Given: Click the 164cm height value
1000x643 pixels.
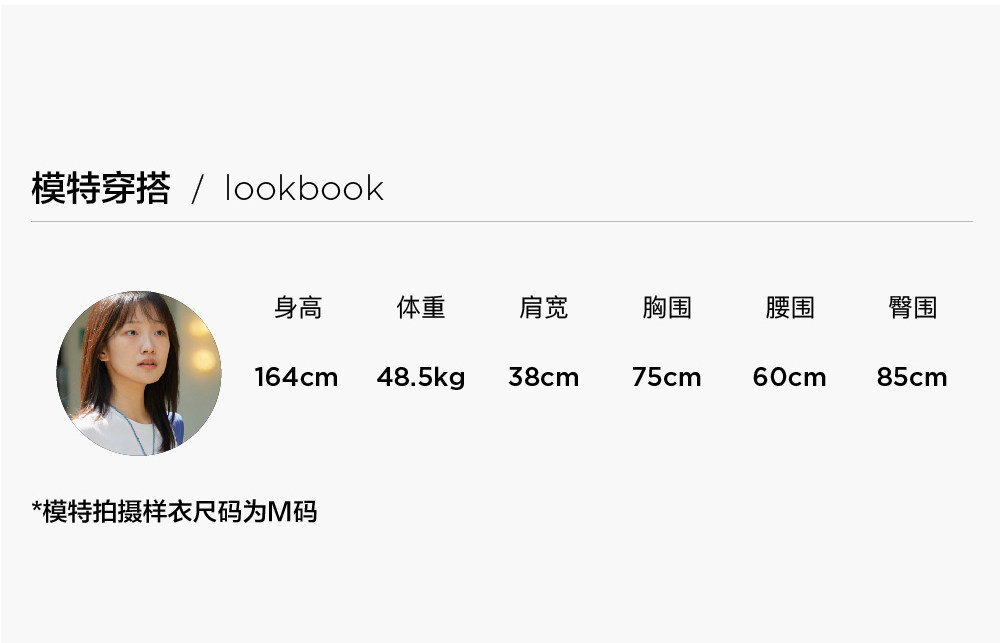Looking at the screenshot, I should point(297,377).
